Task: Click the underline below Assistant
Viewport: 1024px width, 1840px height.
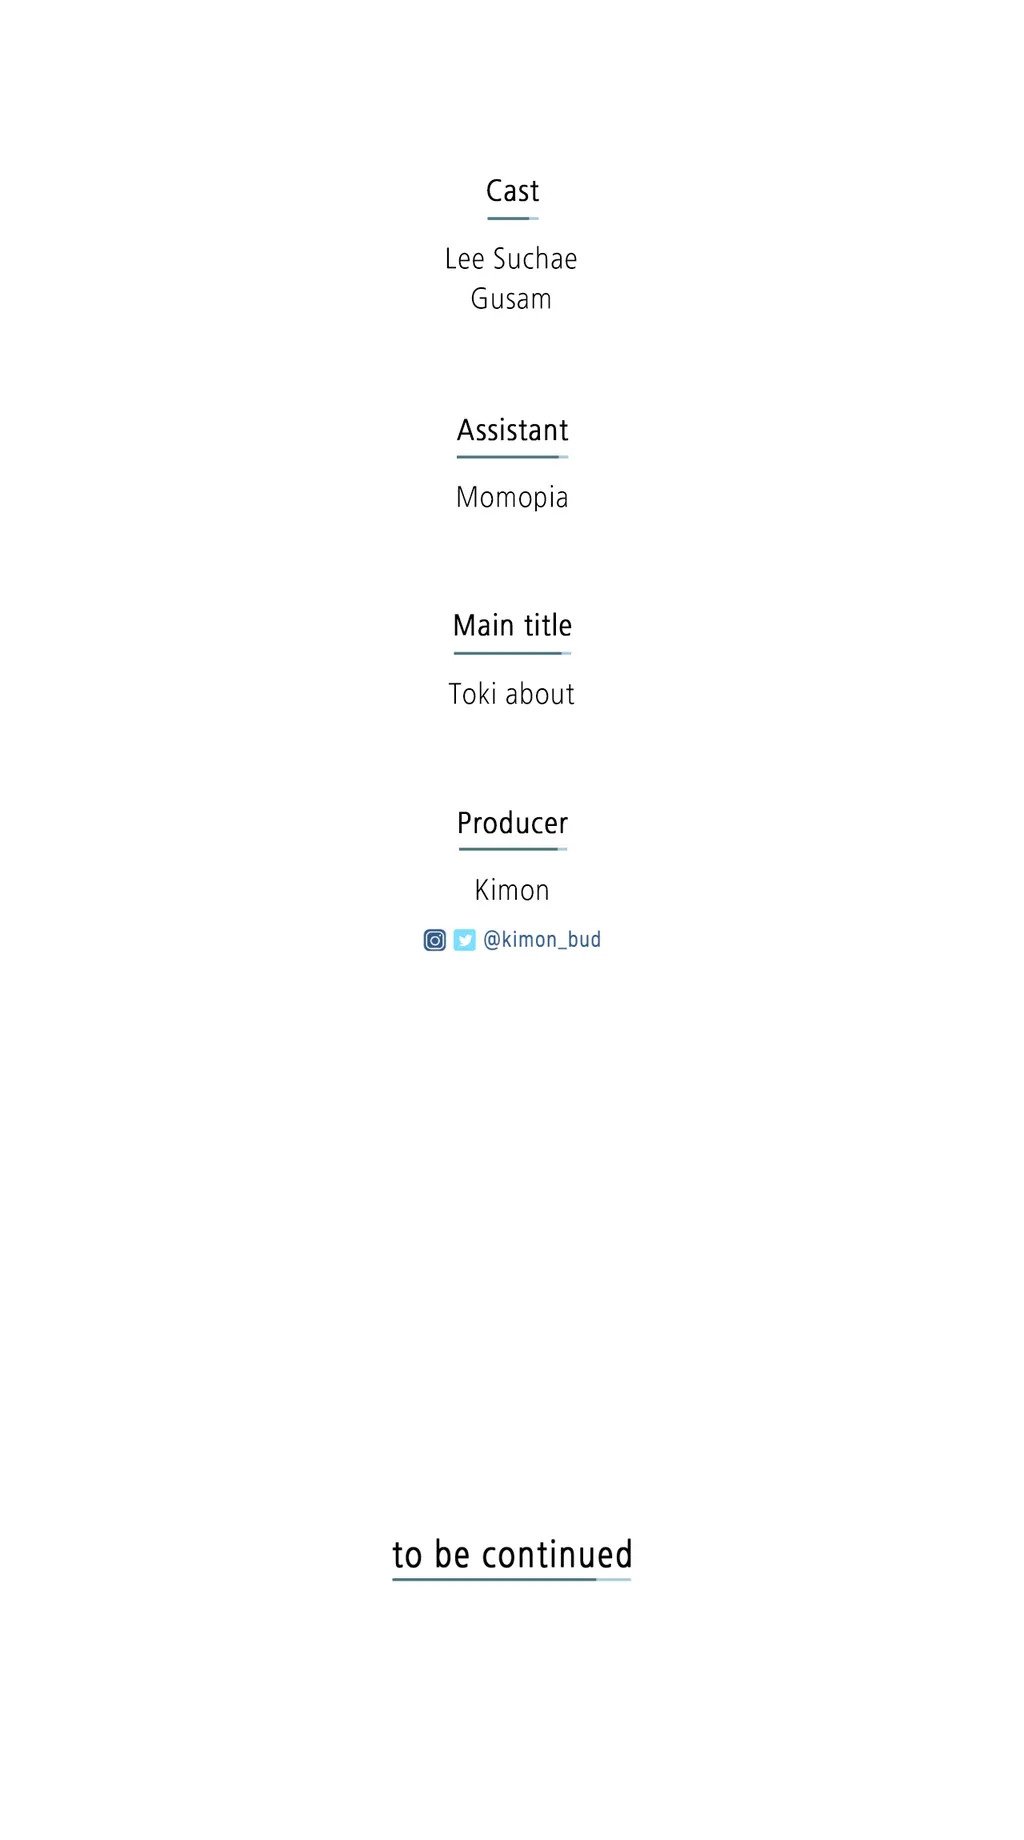Action: (512, 457)
